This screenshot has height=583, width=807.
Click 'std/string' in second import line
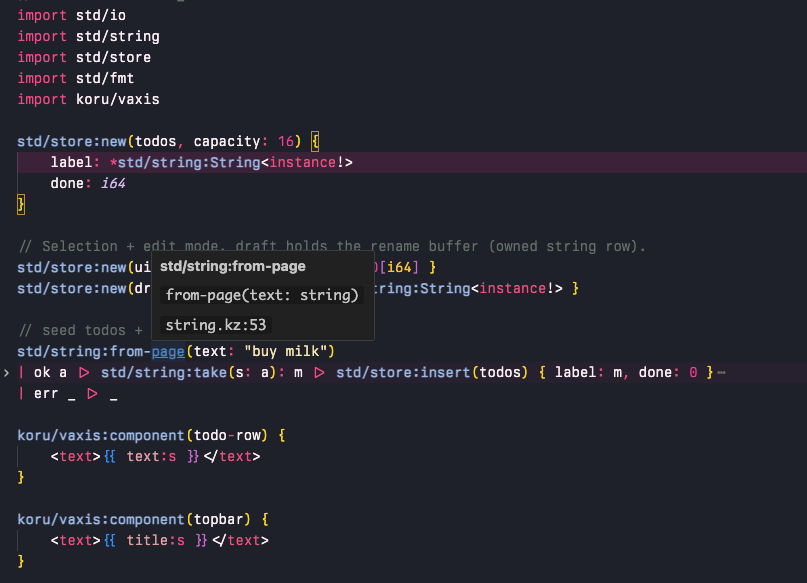(118, 37)
